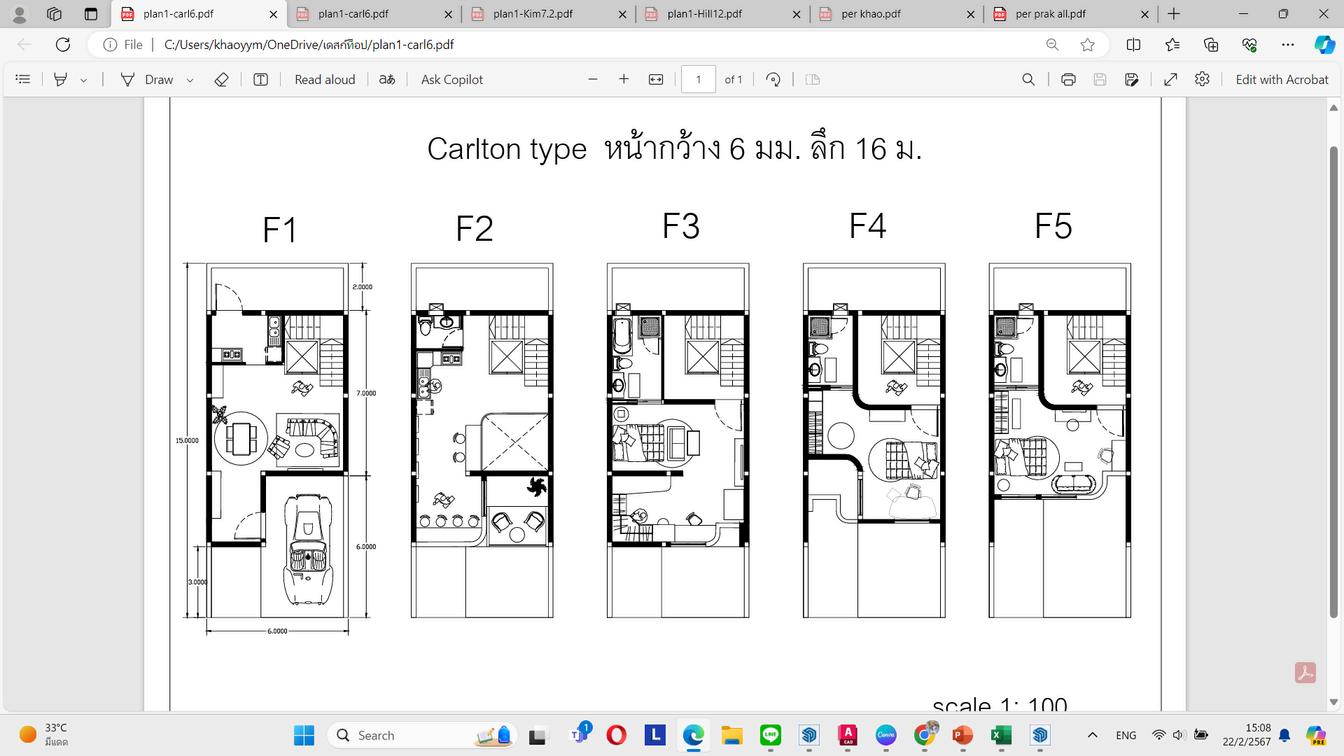Open Canva from taskbar

pyautogui.click(x=886, y=736)
